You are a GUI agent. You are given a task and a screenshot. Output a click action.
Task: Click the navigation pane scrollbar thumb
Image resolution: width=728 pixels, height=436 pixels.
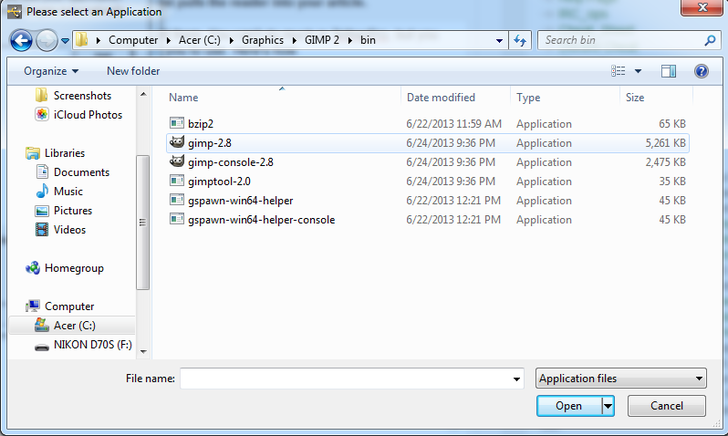[x=143, y=222]
